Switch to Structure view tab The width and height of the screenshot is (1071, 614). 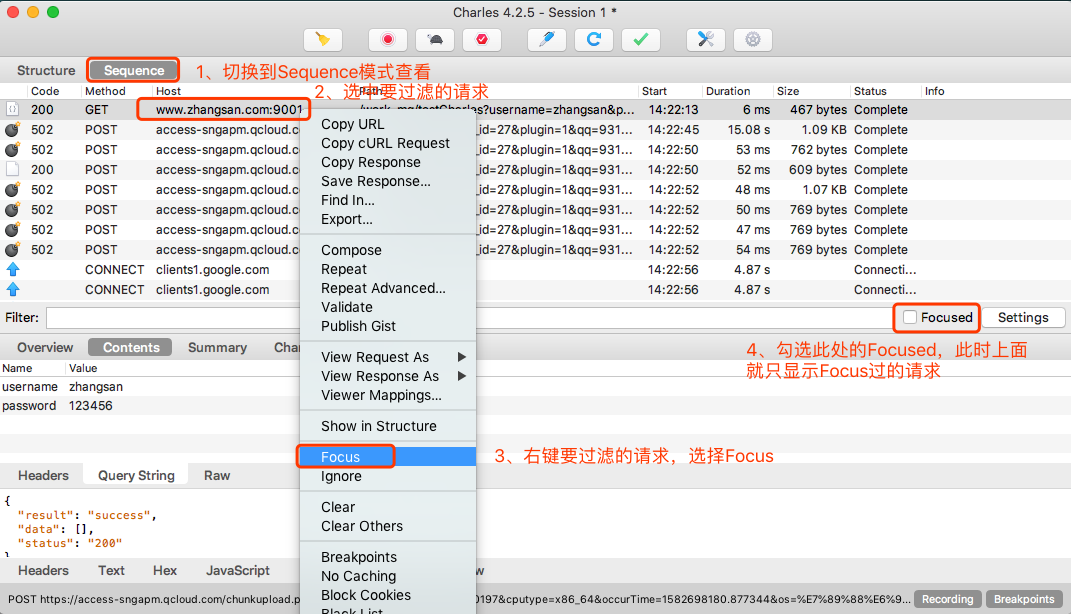tap(46, 70)
